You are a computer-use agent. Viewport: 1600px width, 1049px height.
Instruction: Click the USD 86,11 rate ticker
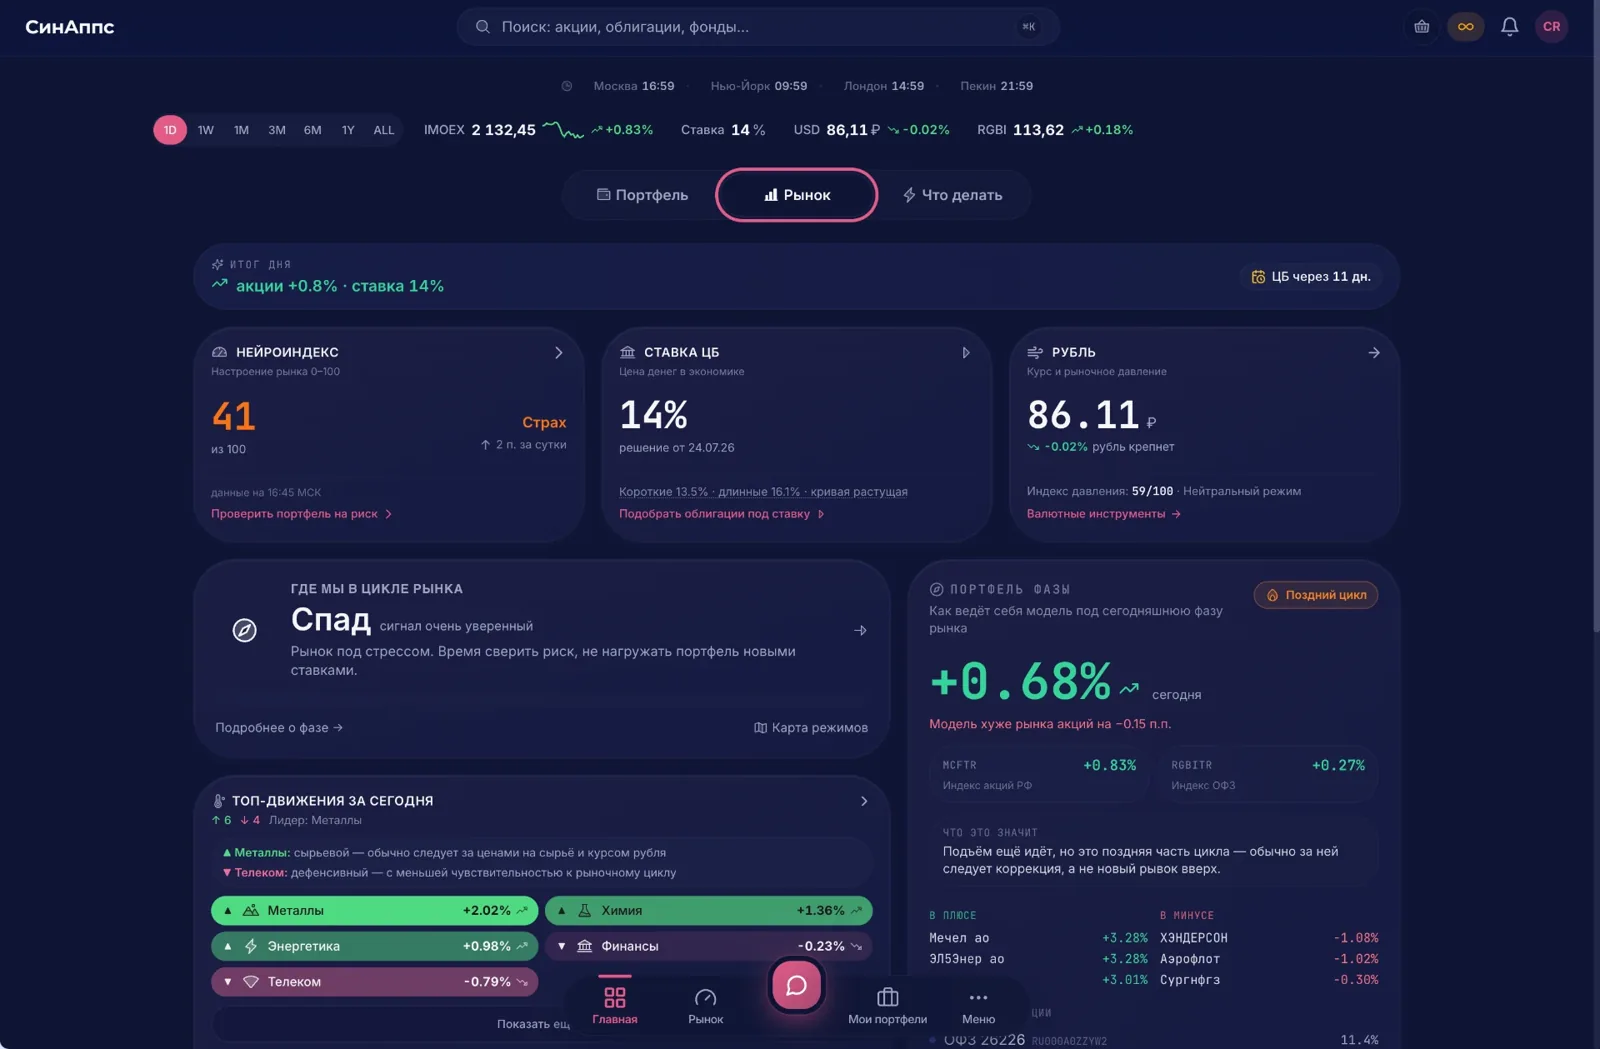[871, 130]
